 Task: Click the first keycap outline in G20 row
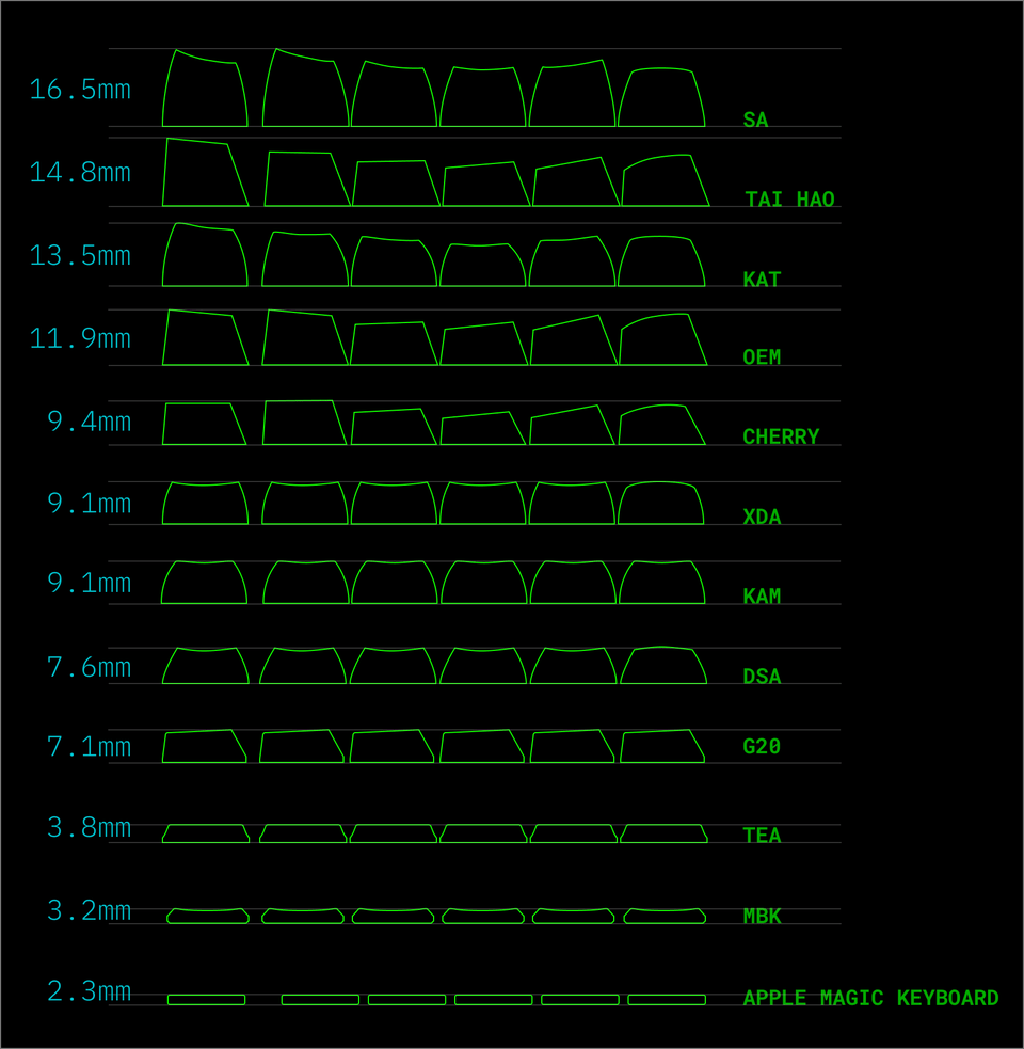tap(204, 746)
